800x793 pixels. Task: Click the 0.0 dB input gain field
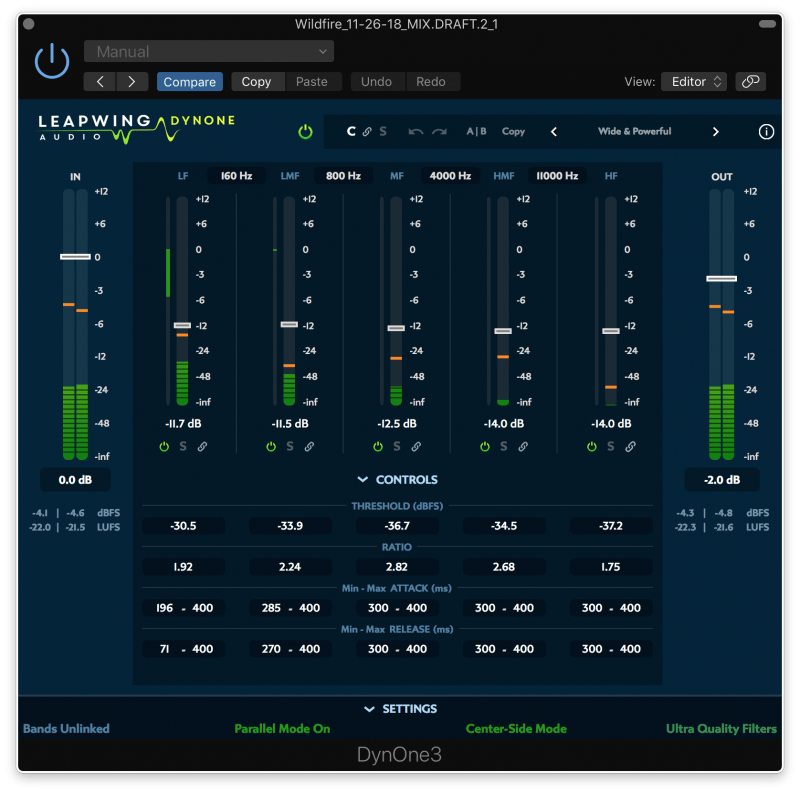75,480
